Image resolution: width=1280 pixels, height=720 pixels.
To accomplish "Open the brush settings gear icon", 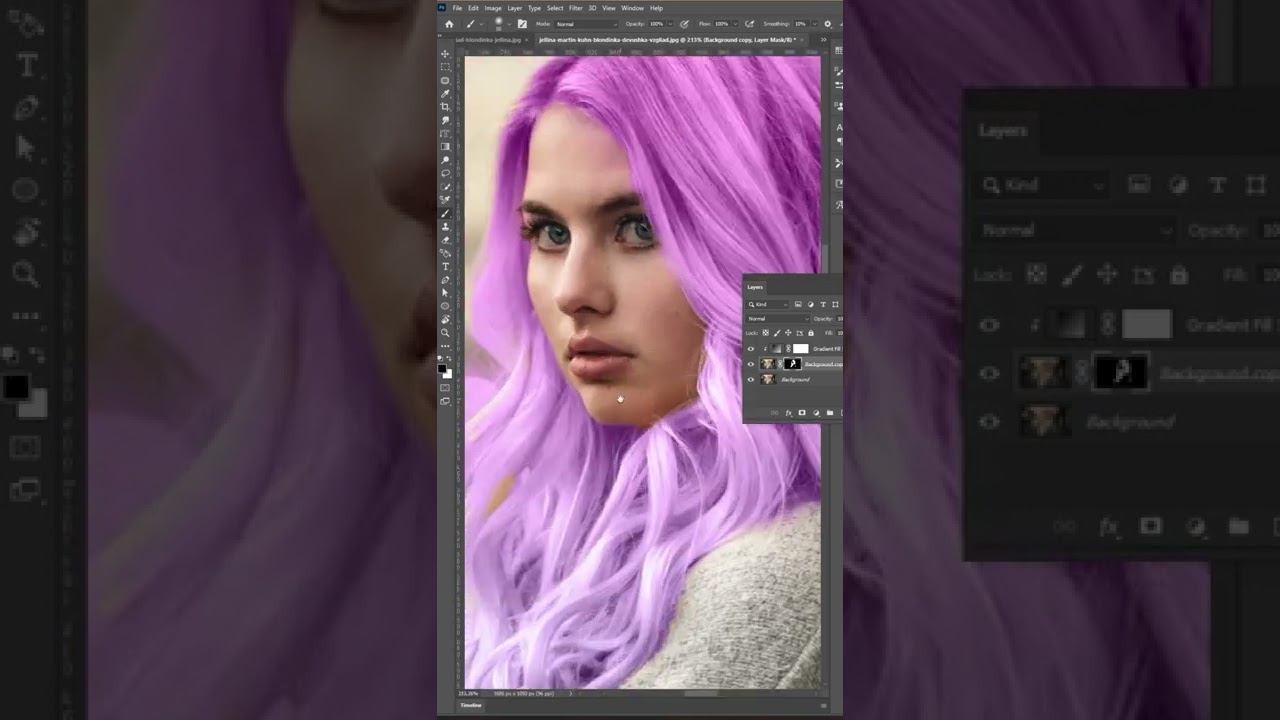I will click(x=827, y=24).
